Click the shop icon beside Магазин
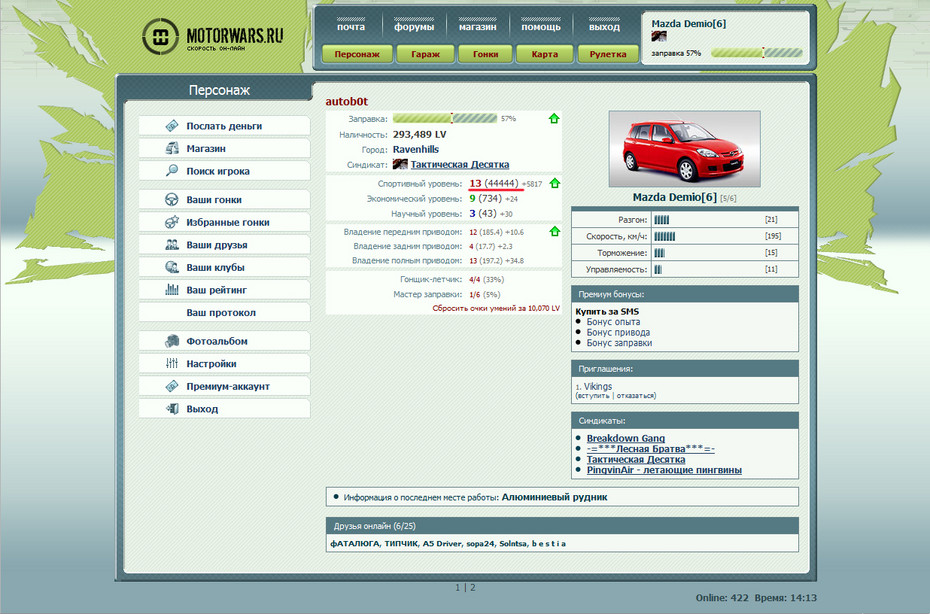Screen dimensions: 930x614 [171, 148]
